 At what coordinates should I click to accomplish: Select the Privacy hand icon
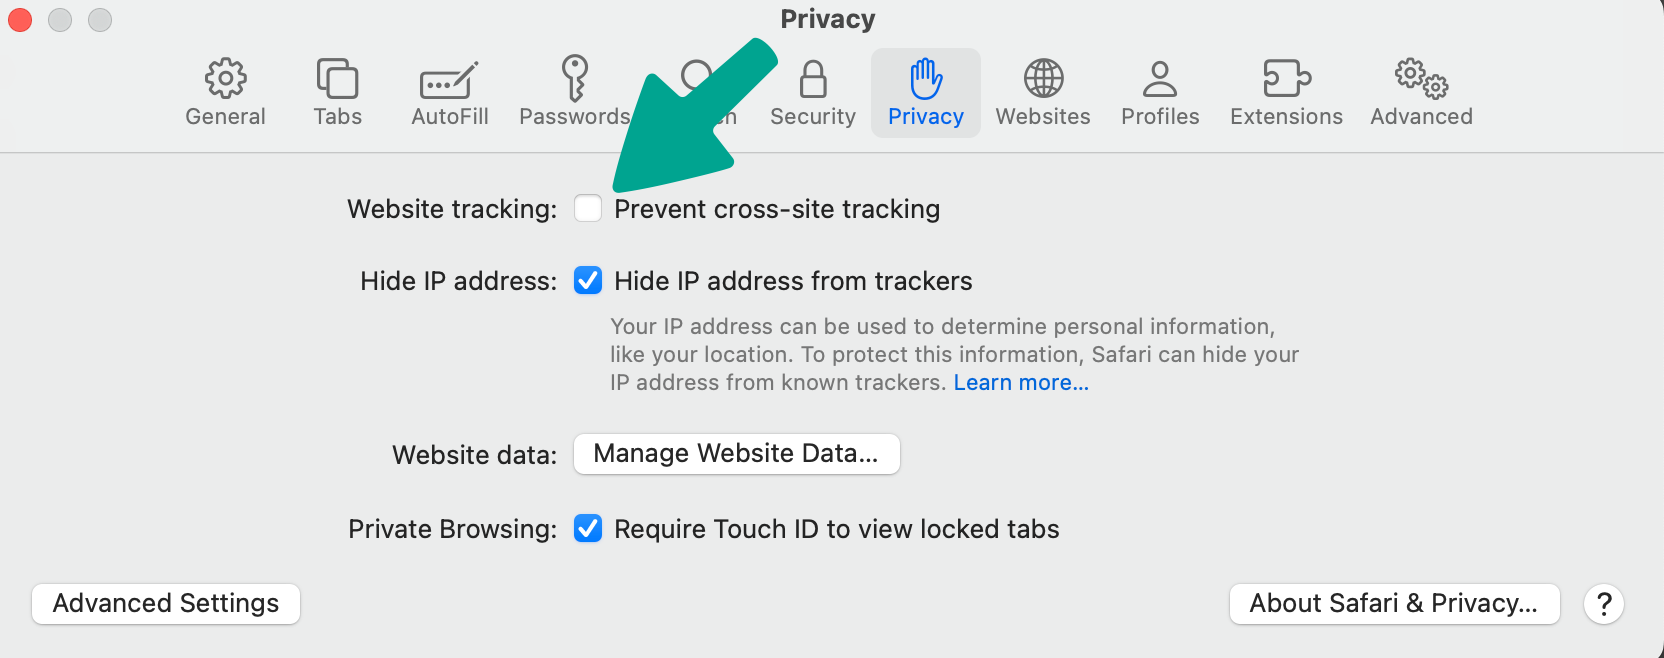pyautogui.click(x=926, y=78)
